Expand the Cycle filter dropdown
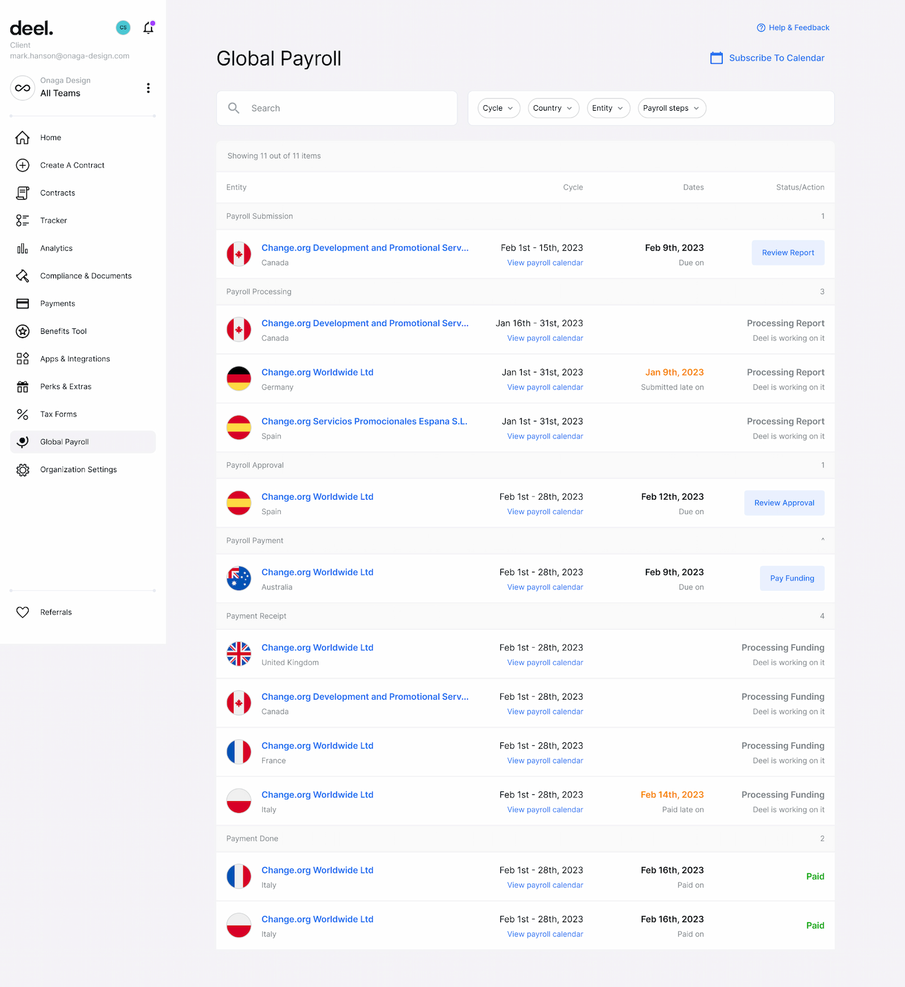 [498, 108]
